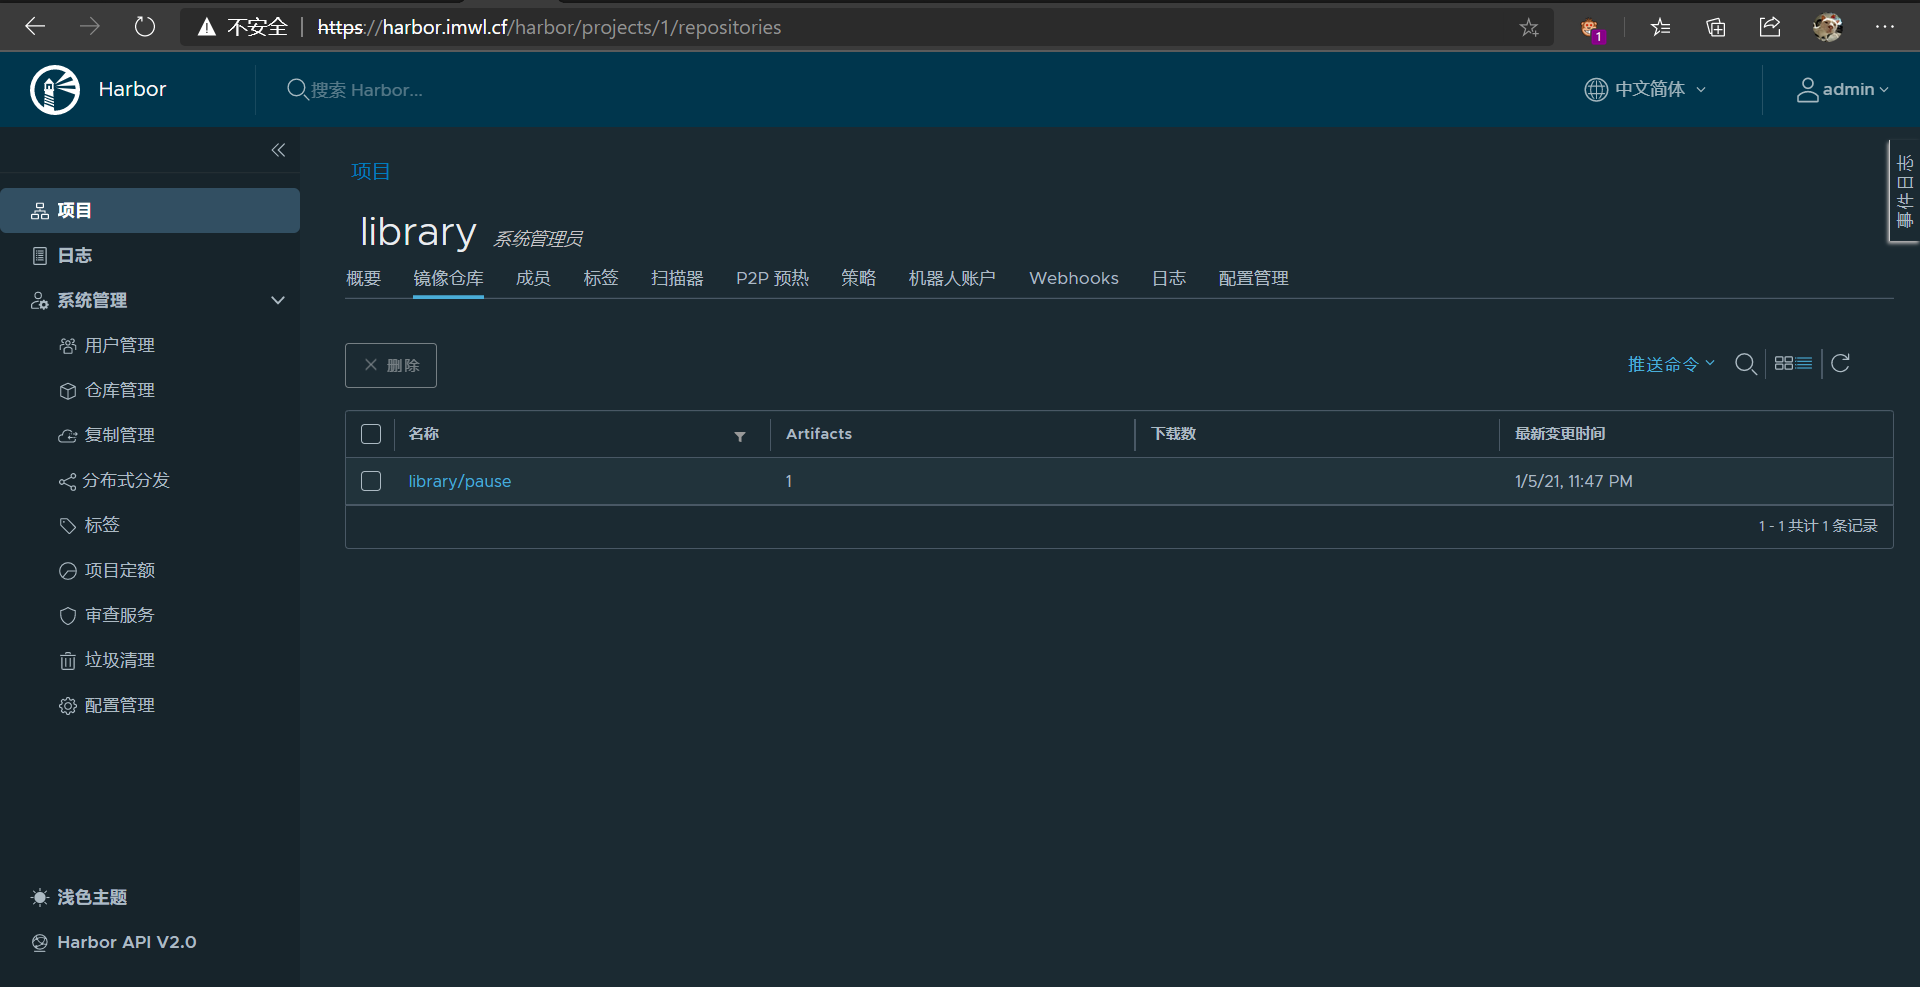
Task: Click the Harbor logo icon
Action: point(55,90)
